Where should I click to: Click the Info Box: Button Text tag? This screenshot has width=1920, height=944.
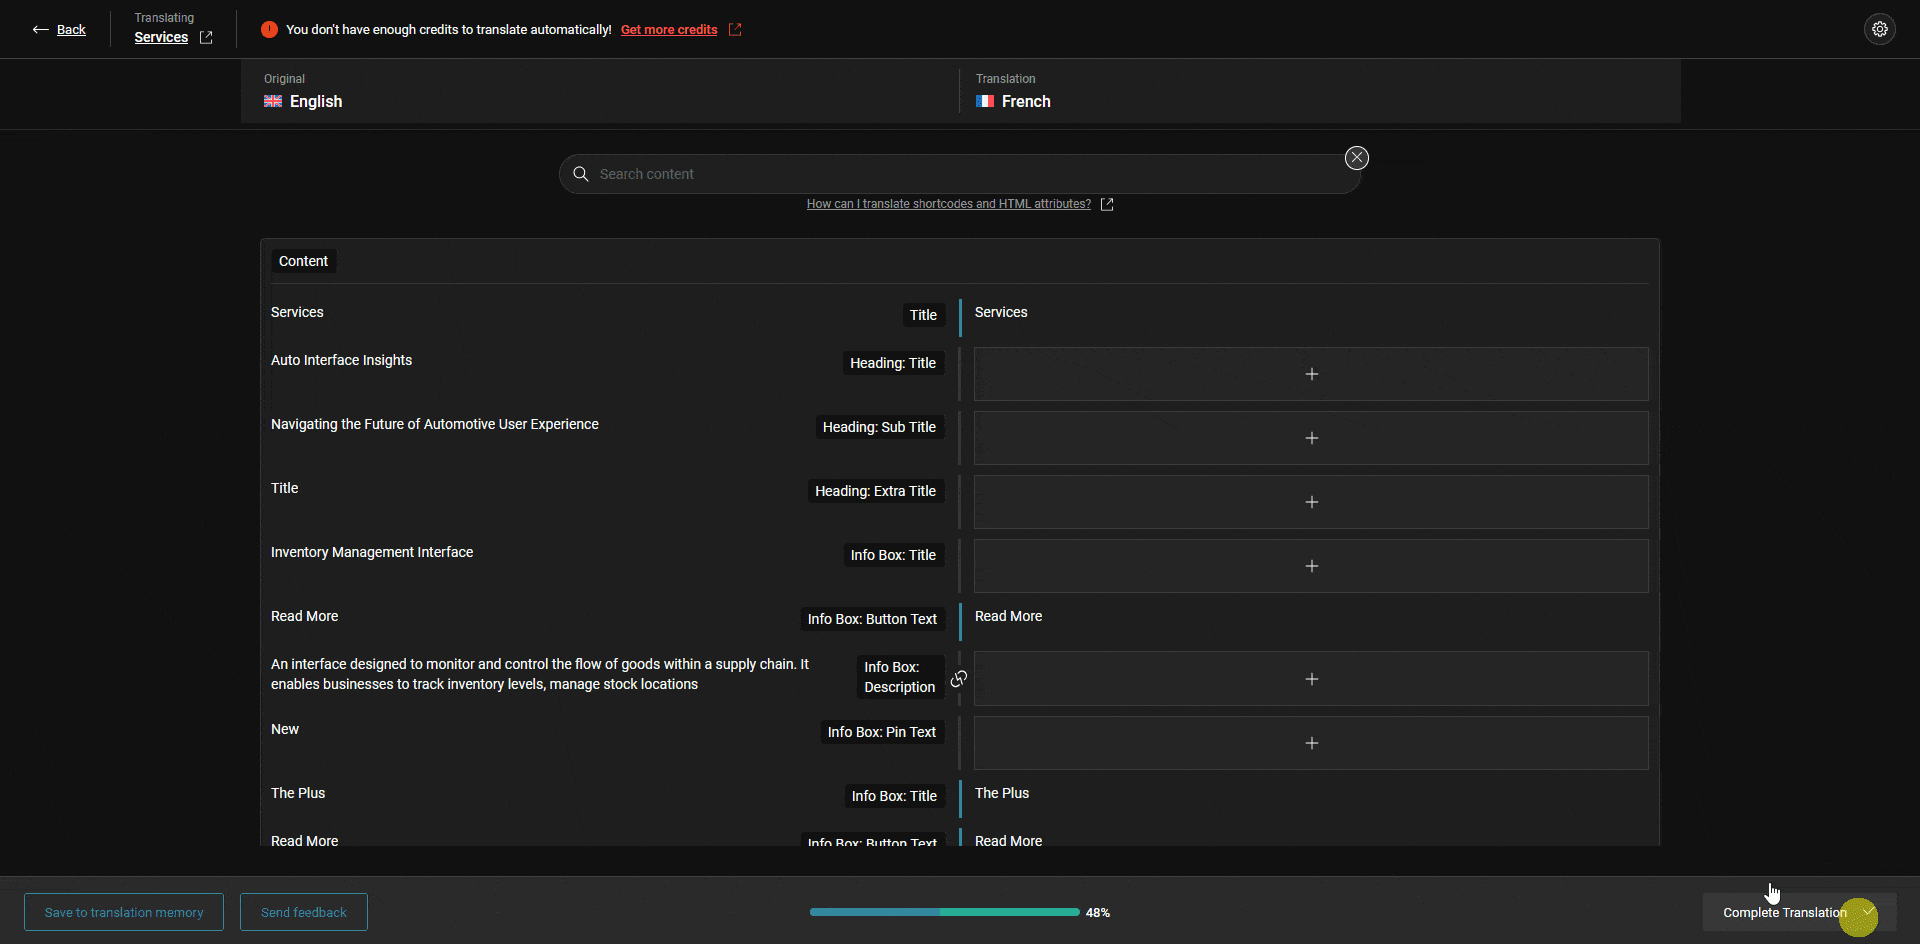872,619
